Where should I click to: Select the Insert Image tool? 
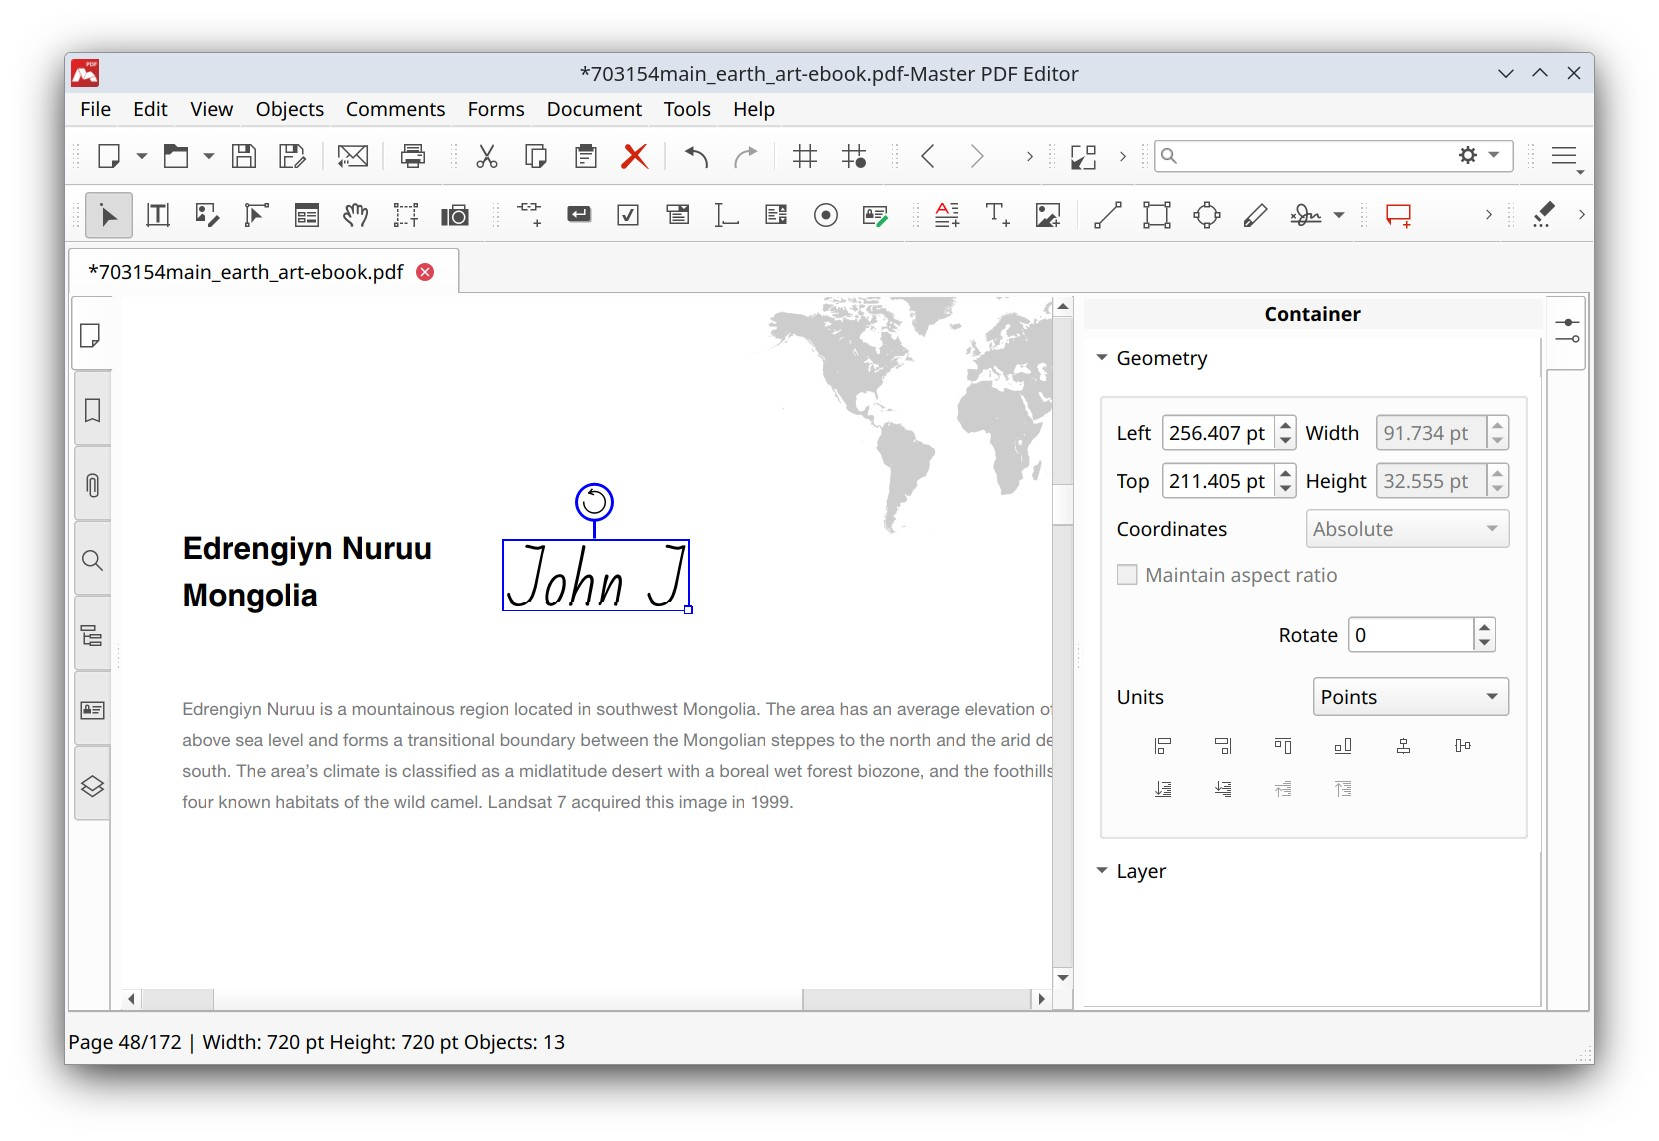1048,215
